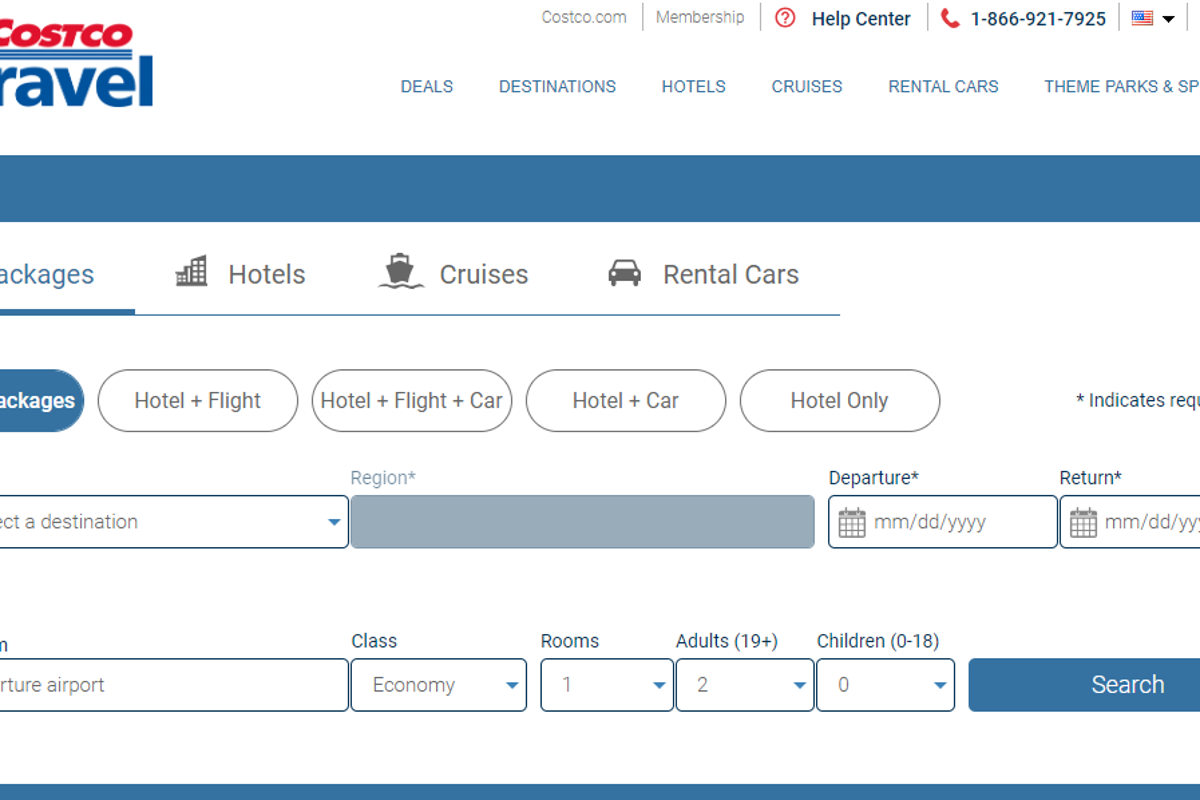Open the Departure calendar icon
Screen dimensions: 1200x800
(852, 522)
